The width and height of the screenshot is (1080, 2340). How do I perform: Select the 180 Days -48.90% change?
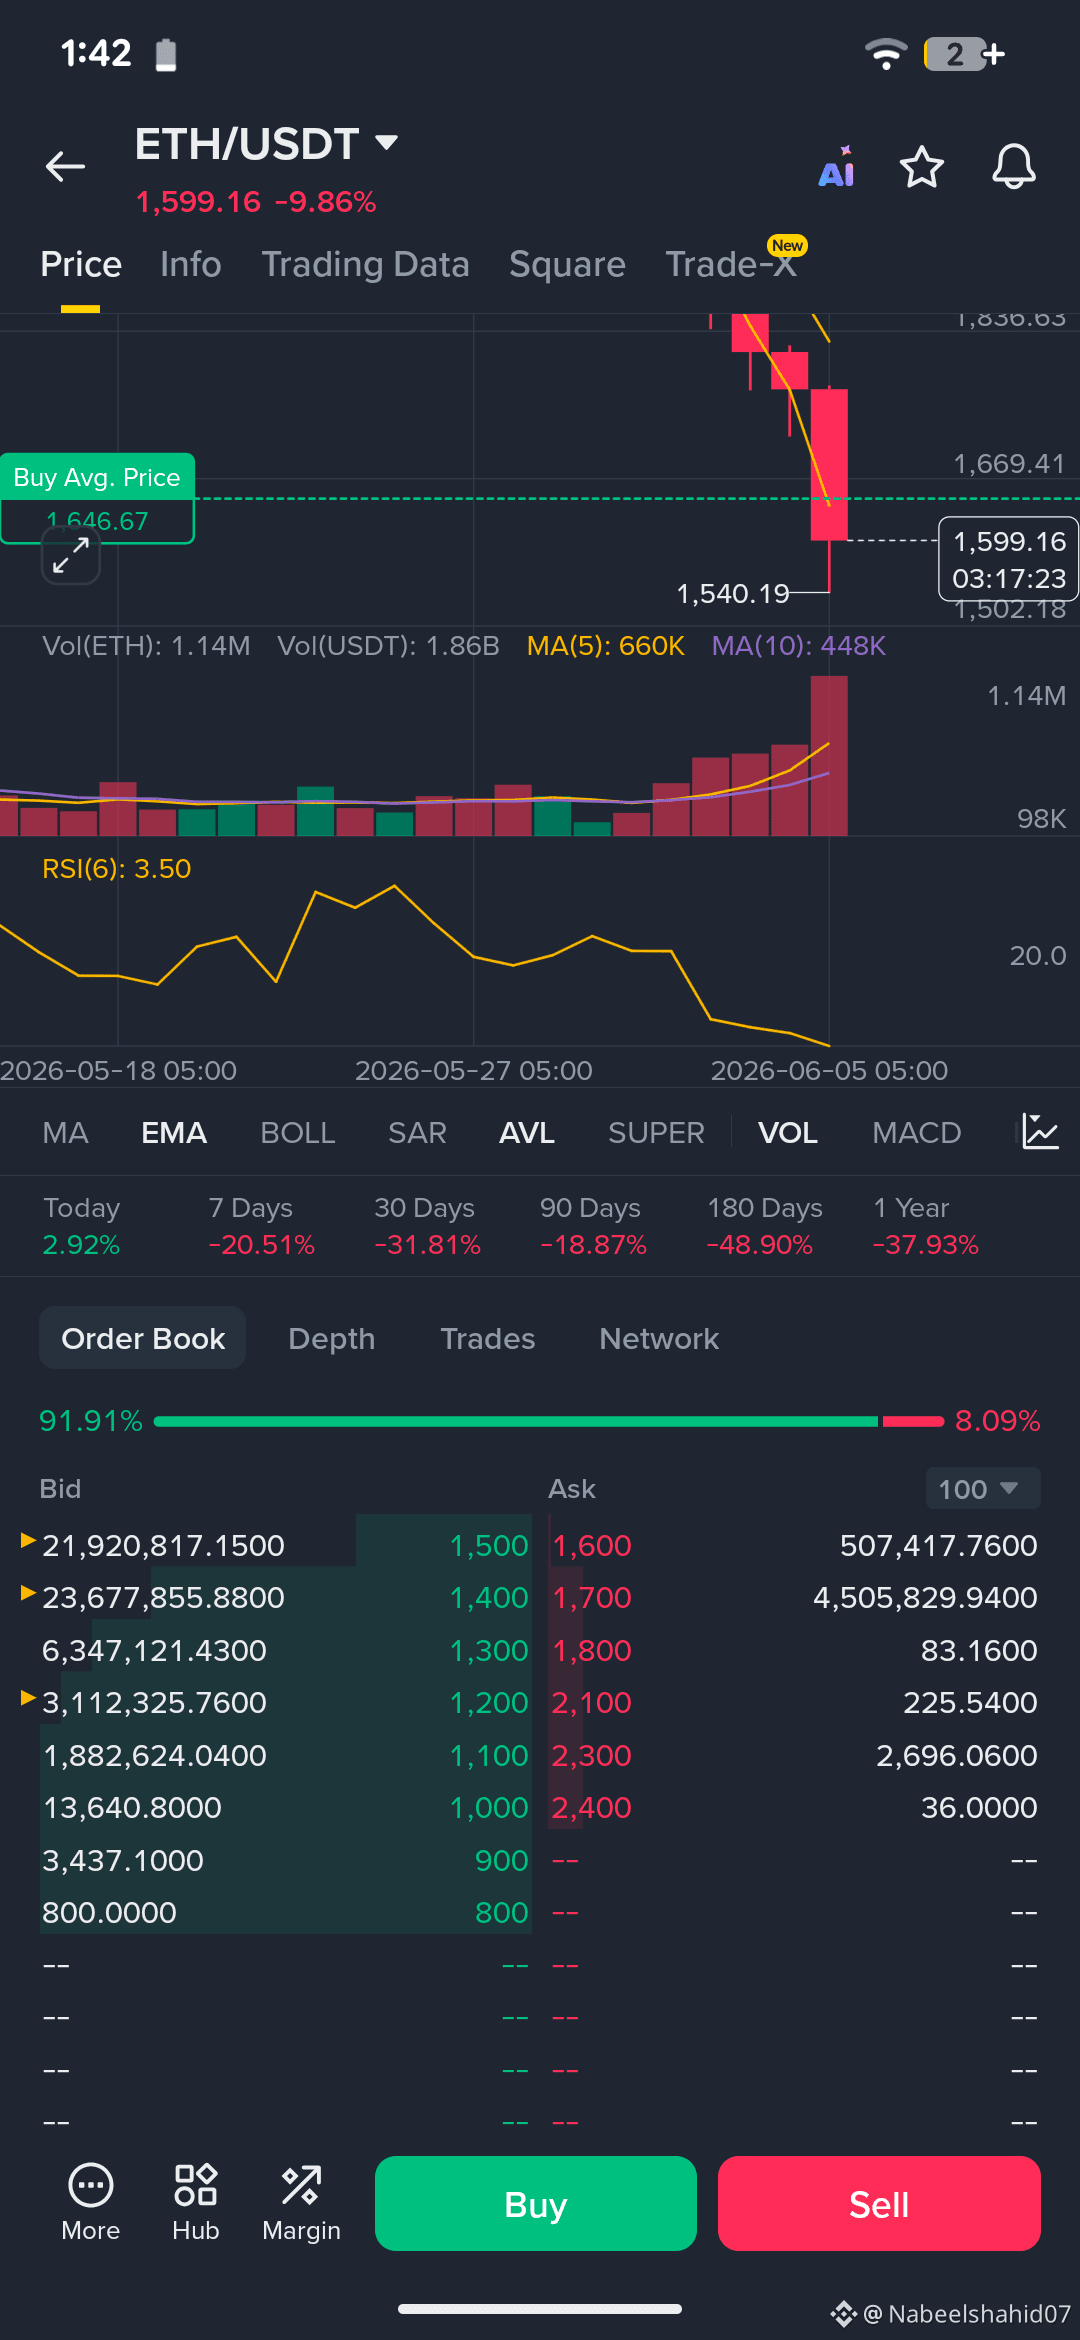764,1226
